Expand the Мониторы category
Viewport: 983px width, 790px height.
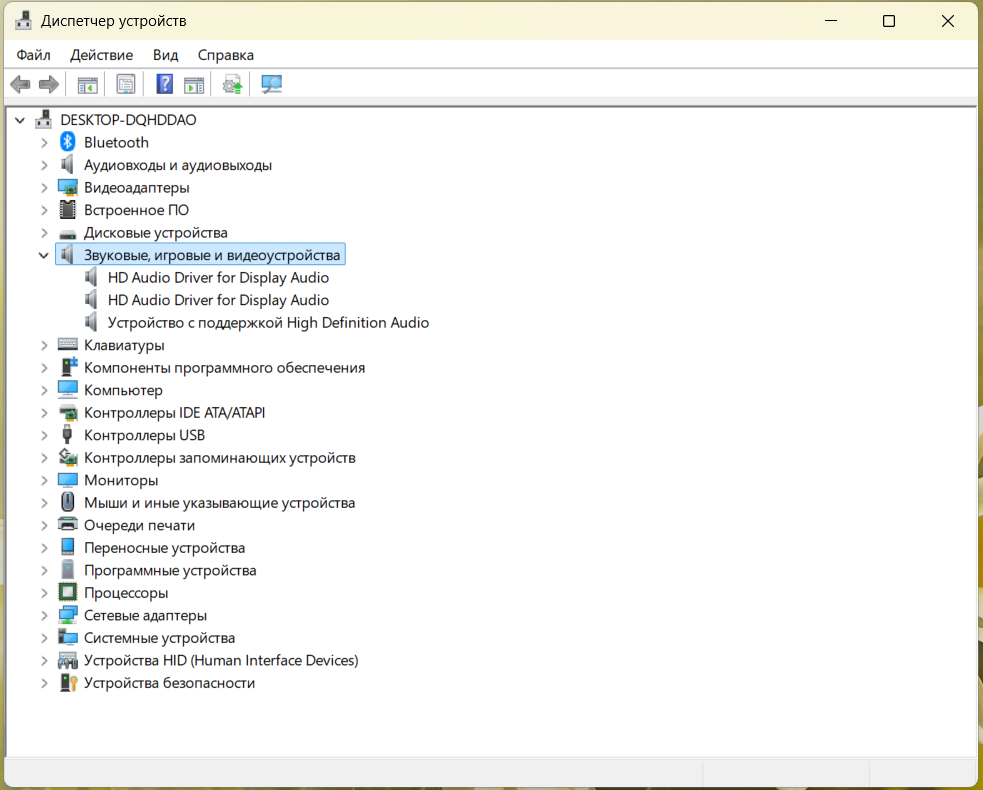tap(44, 480)
